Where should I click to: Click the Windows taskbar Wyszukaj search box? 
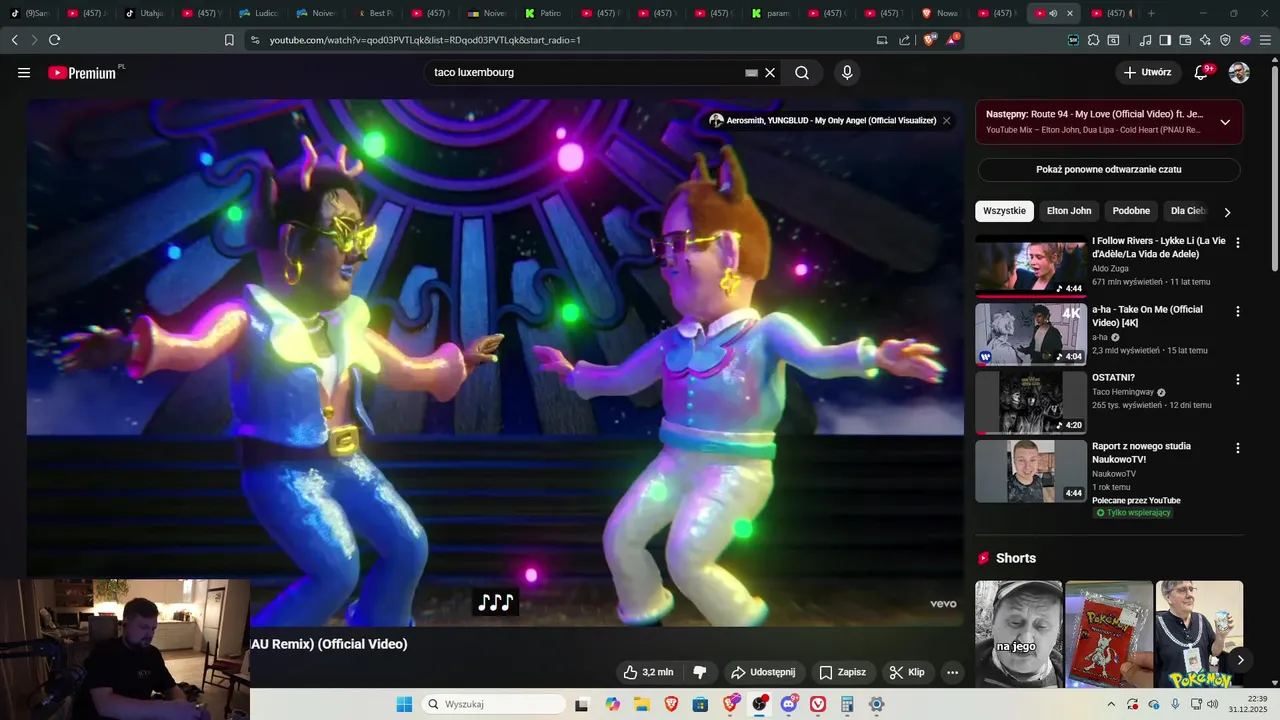coord(494,704)
